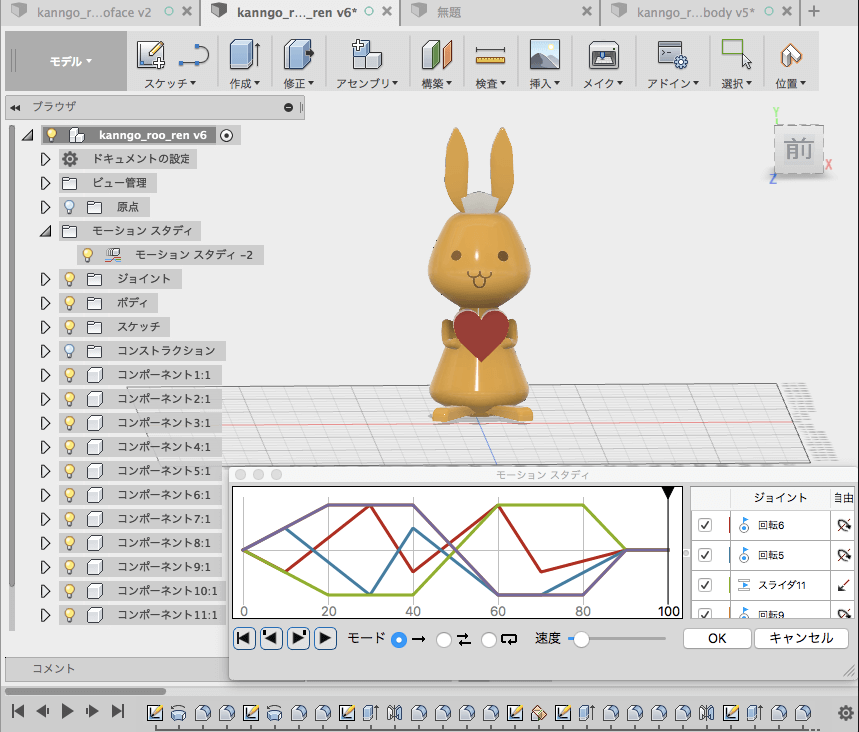The image size is (859, 732).
Task: Click the Add-ins scripts icon
Action: coord(671,54)
